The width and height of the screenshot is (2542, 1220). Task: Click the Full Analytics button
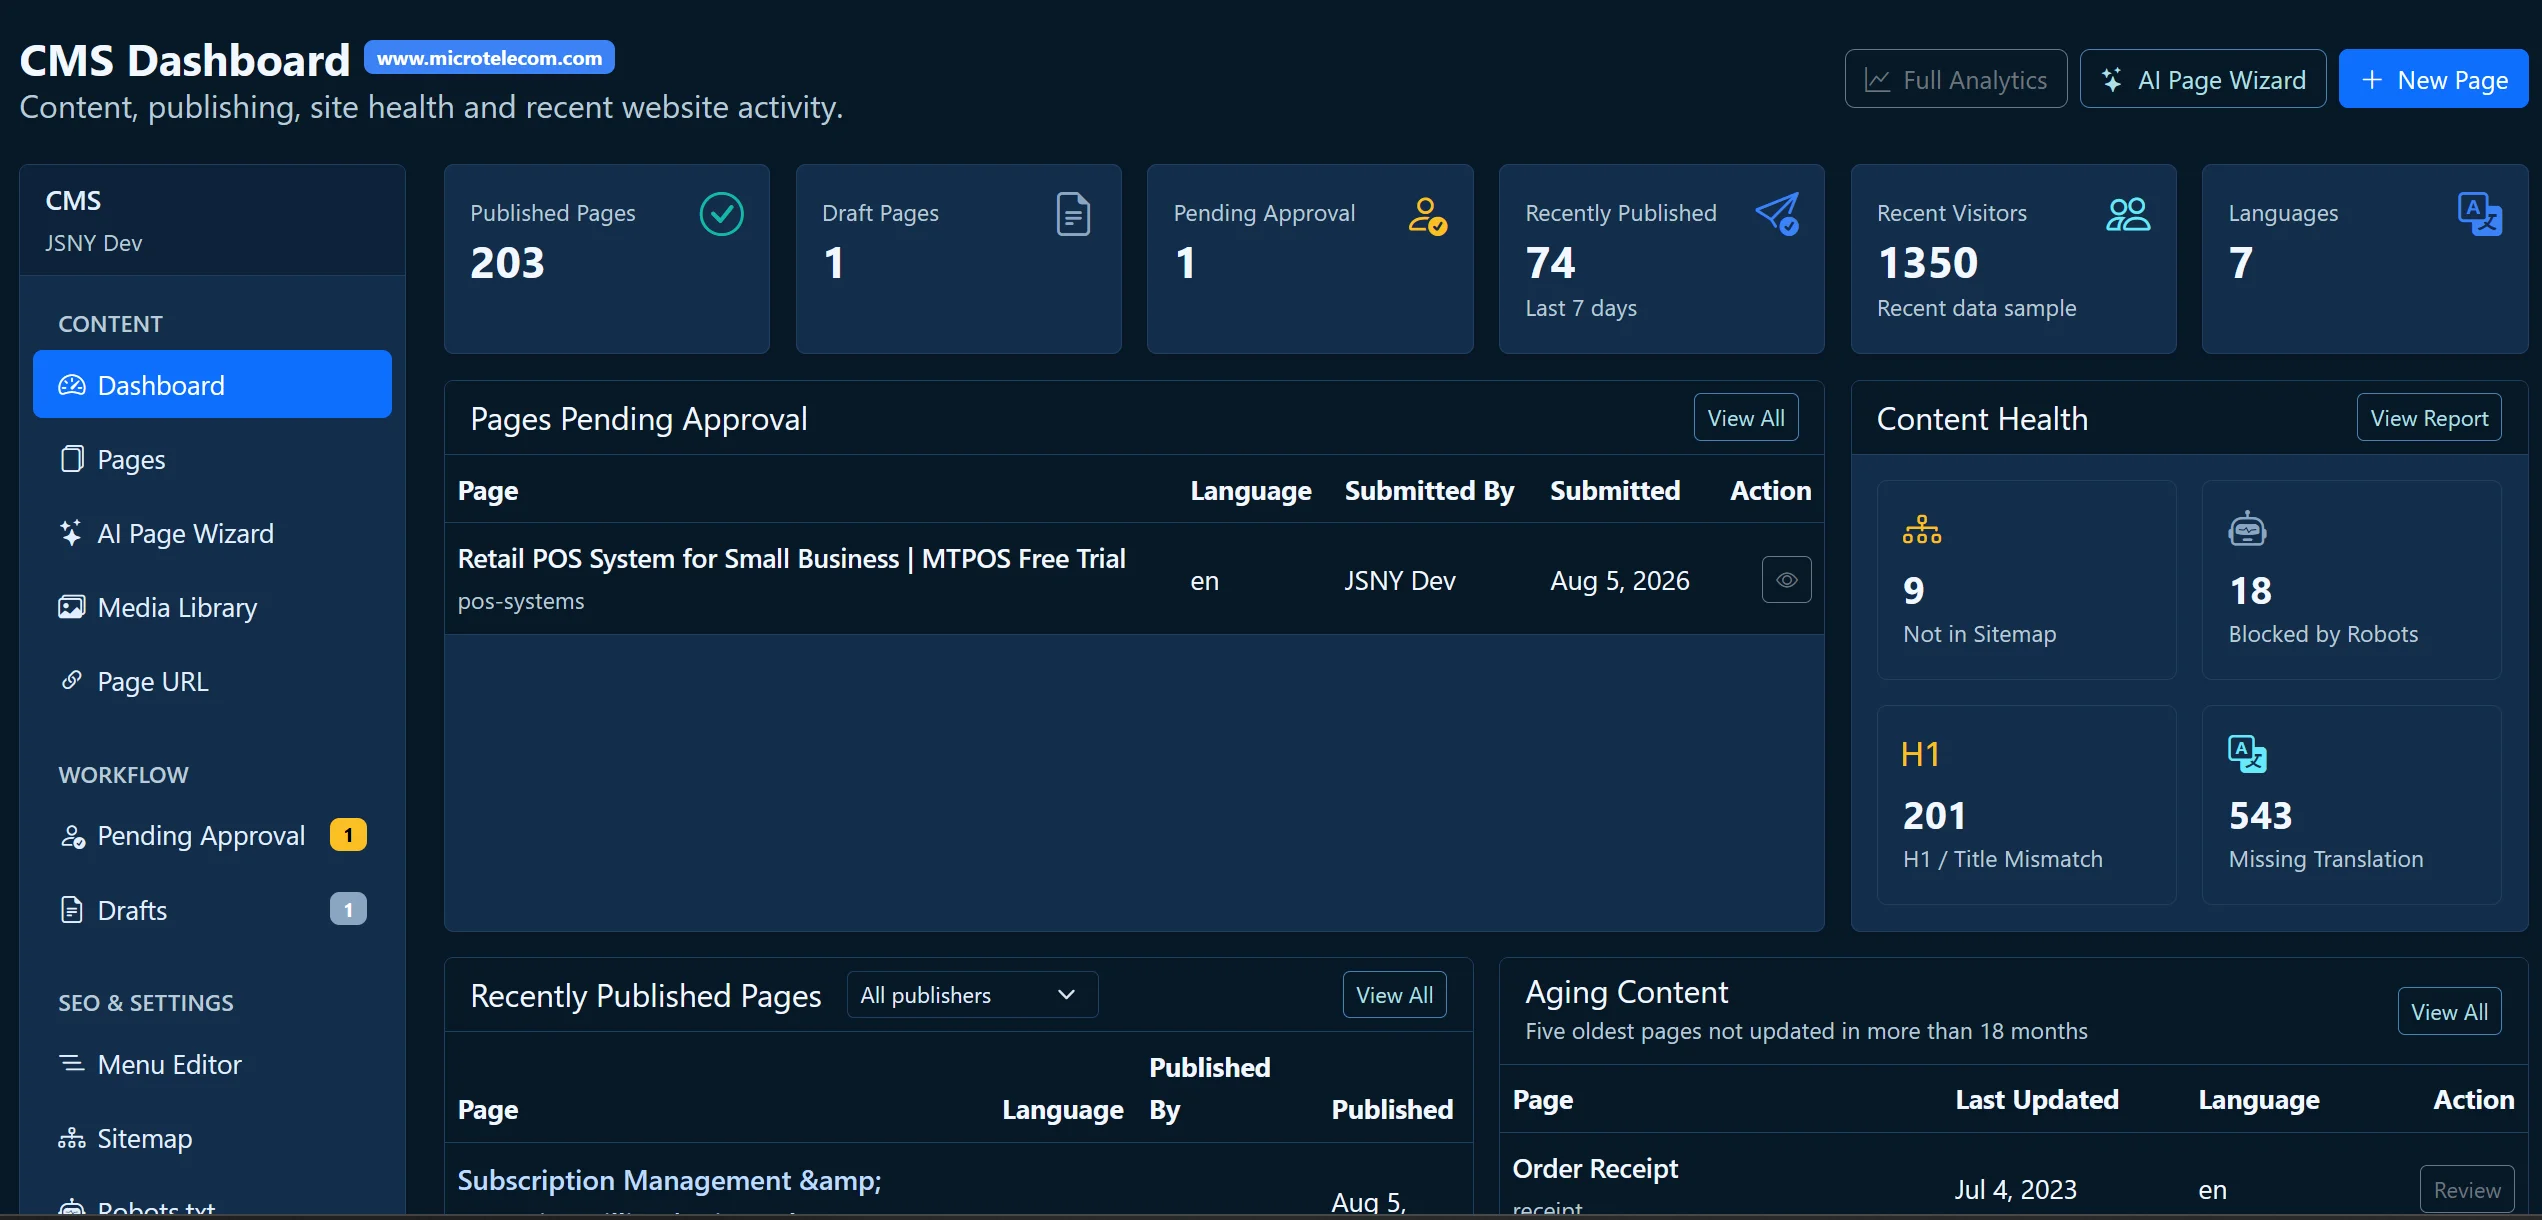point(1956,79)
